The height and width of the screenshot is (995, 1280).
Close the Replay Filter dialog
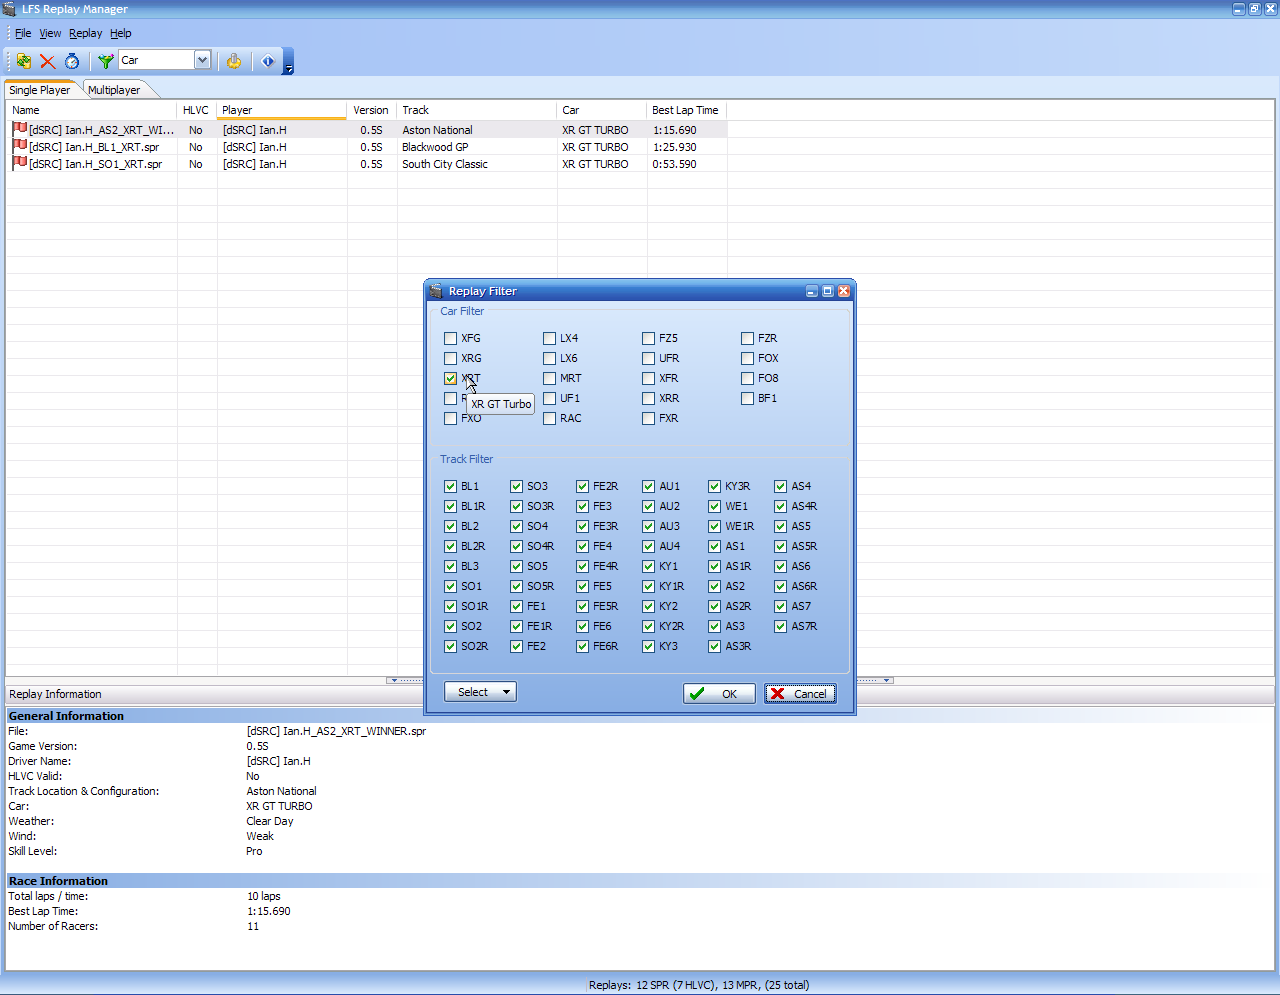pyautogui.click(x=844, y=291)
